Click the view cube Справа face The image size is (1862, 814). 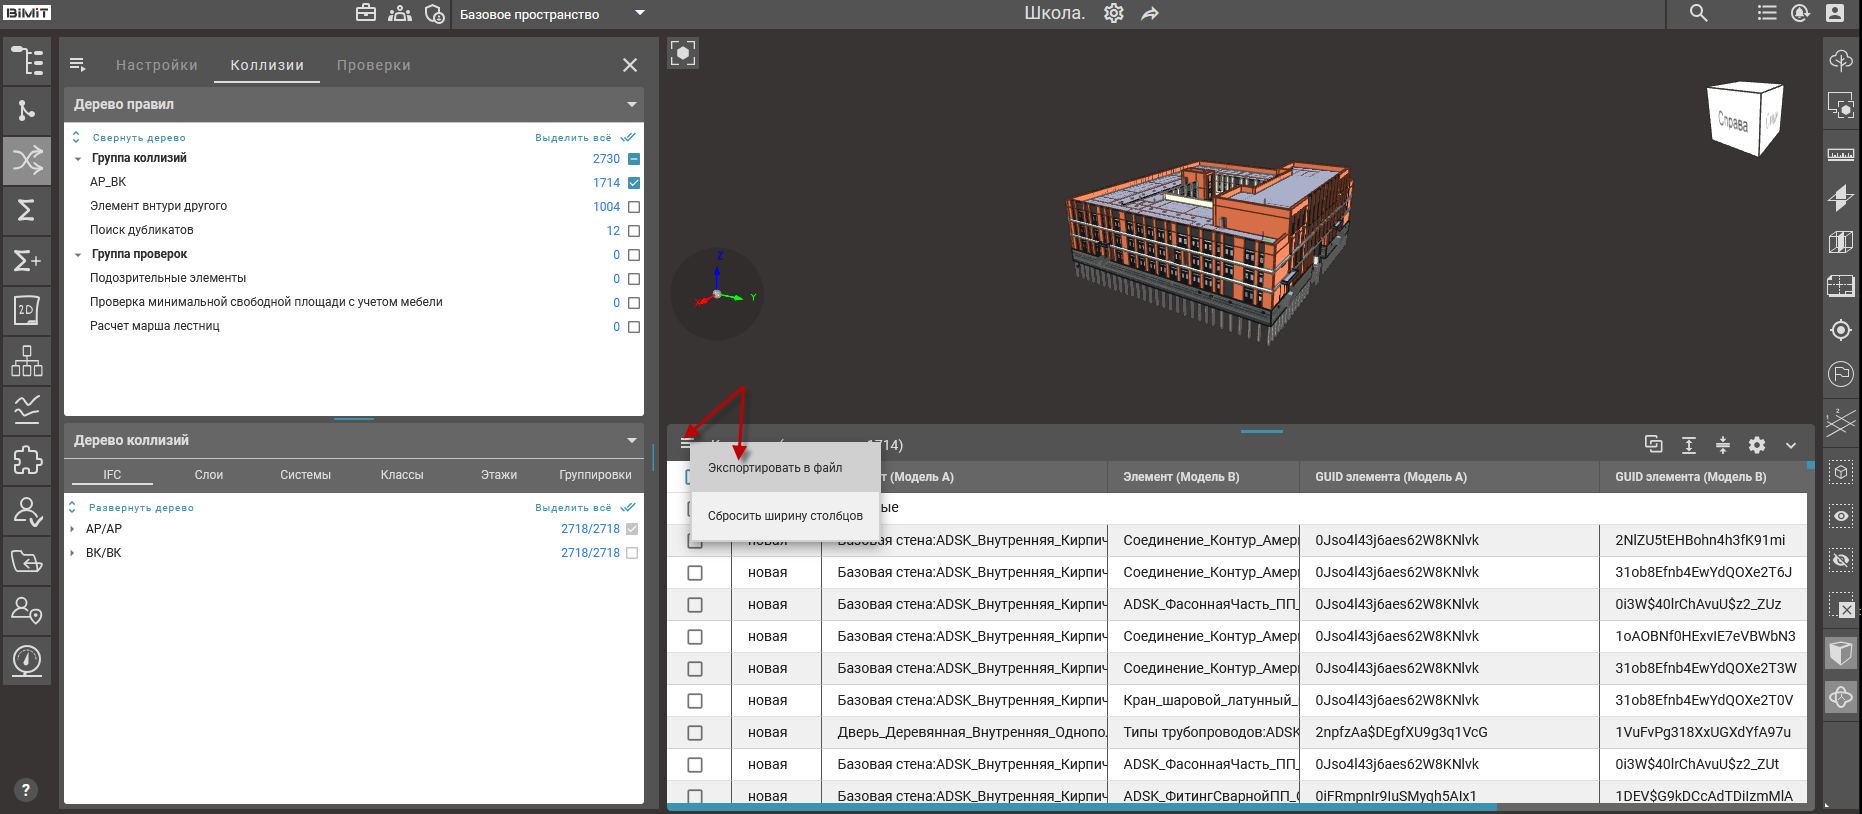[1733, 121]
